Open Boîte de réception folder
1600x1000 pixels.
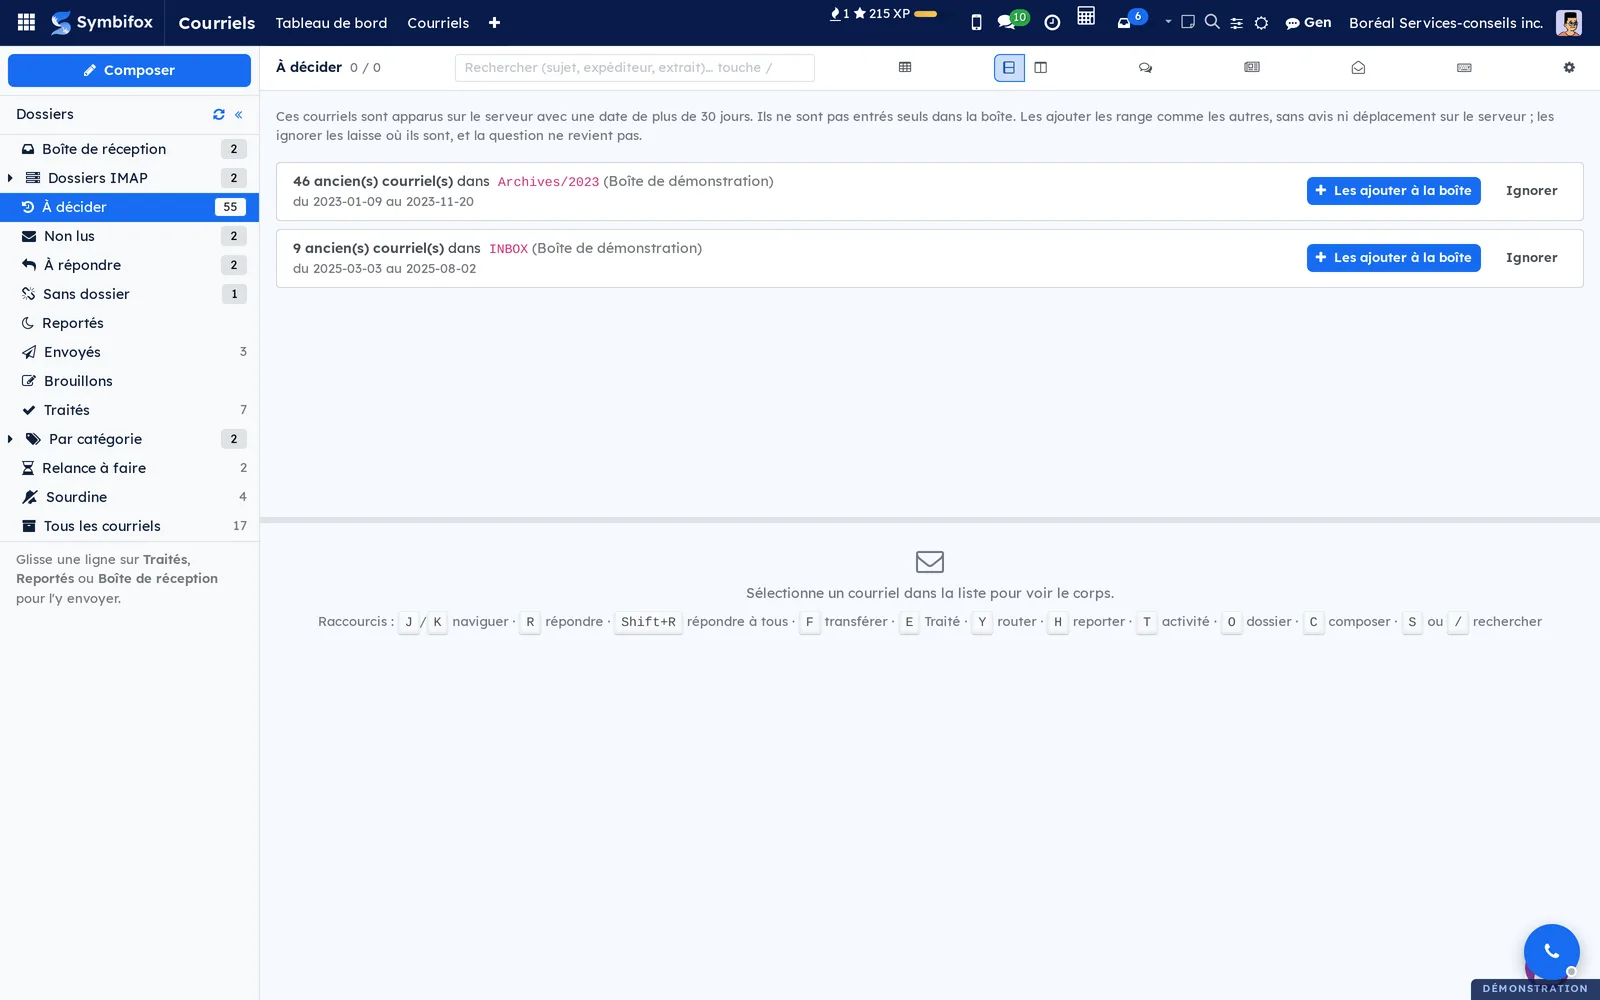[129, 149]
